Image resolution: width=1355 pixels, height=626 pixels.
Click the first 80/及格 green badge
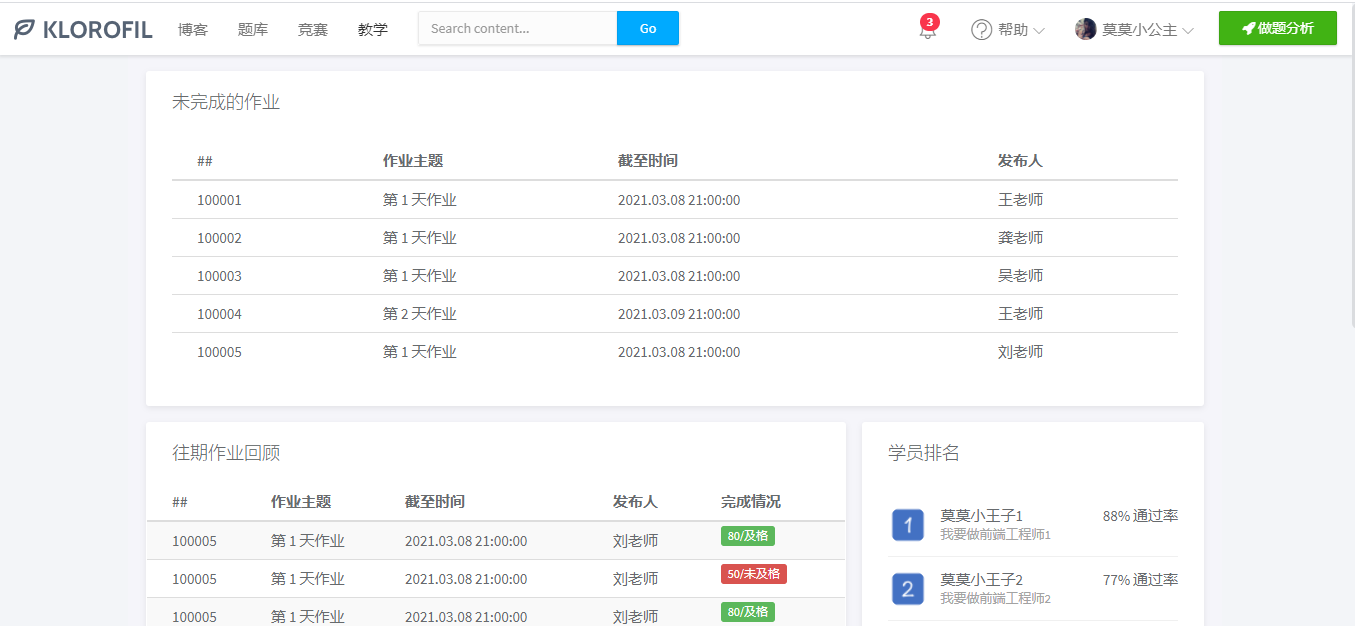748,536
